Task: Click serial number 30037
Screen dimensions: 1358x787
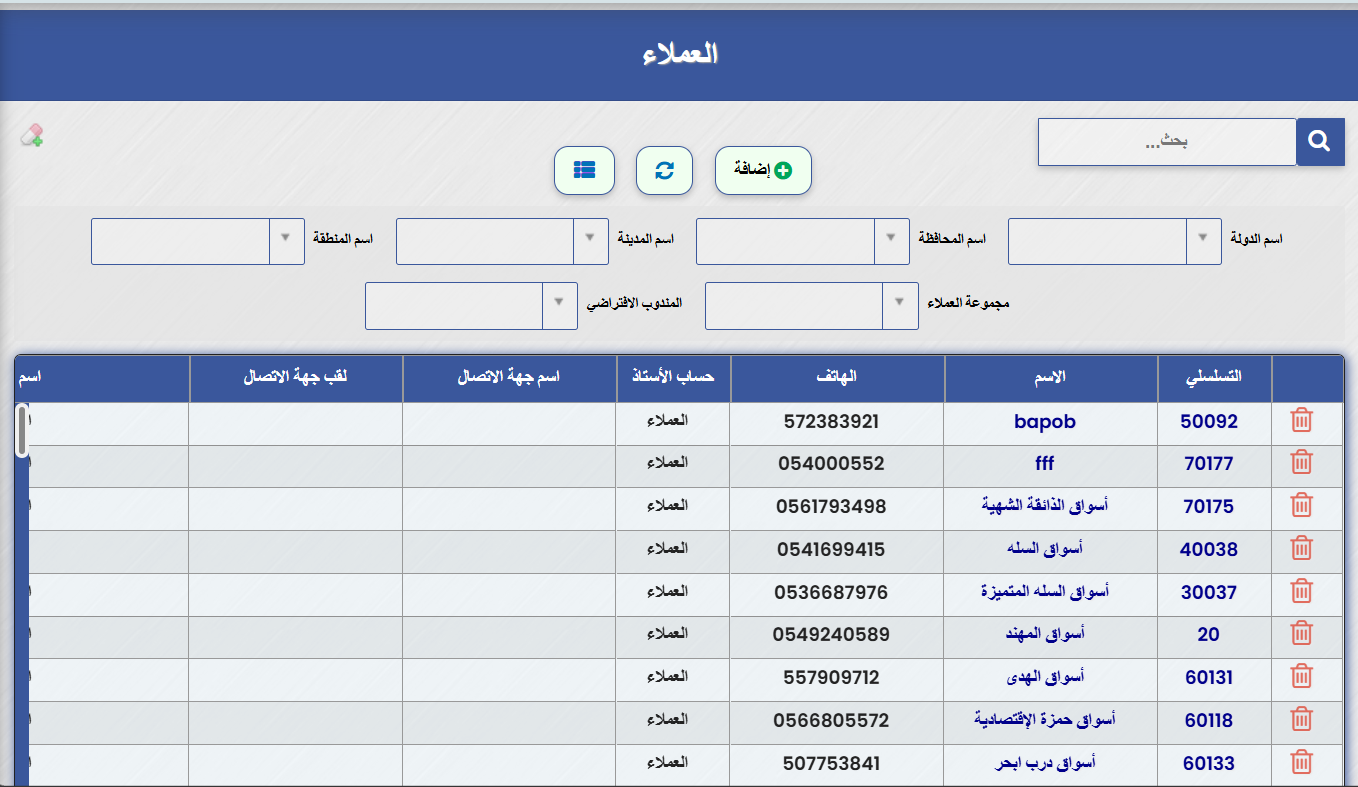Action: (x=1209, y=592)
